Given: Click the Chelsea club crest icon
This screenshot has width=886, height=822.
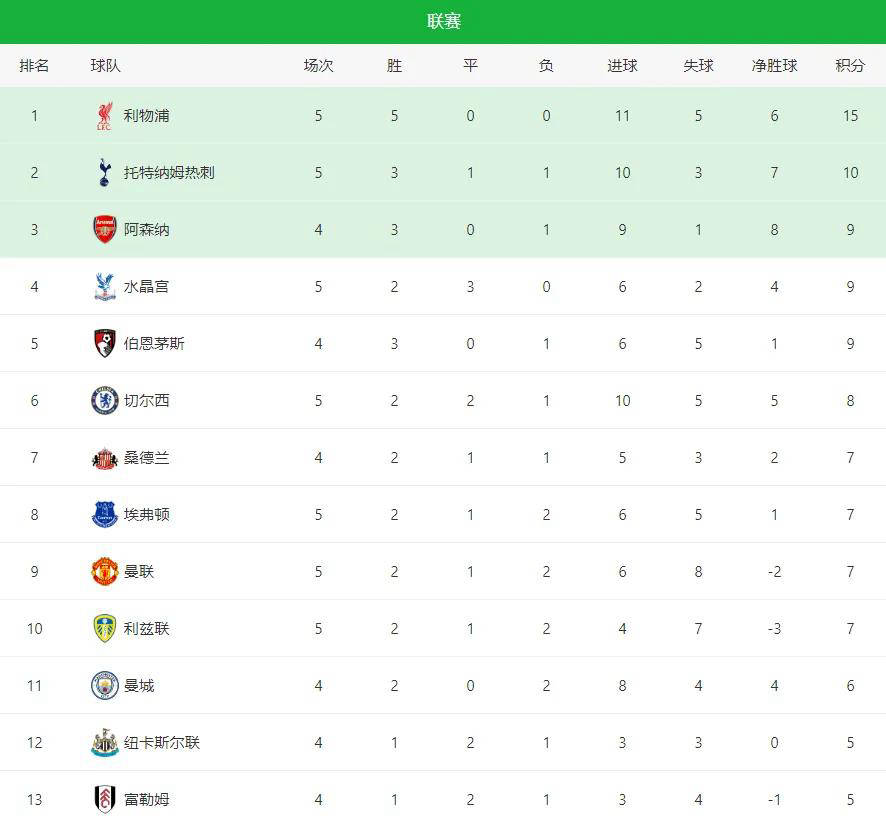Looking at the screenshot, I should [104, 401].
